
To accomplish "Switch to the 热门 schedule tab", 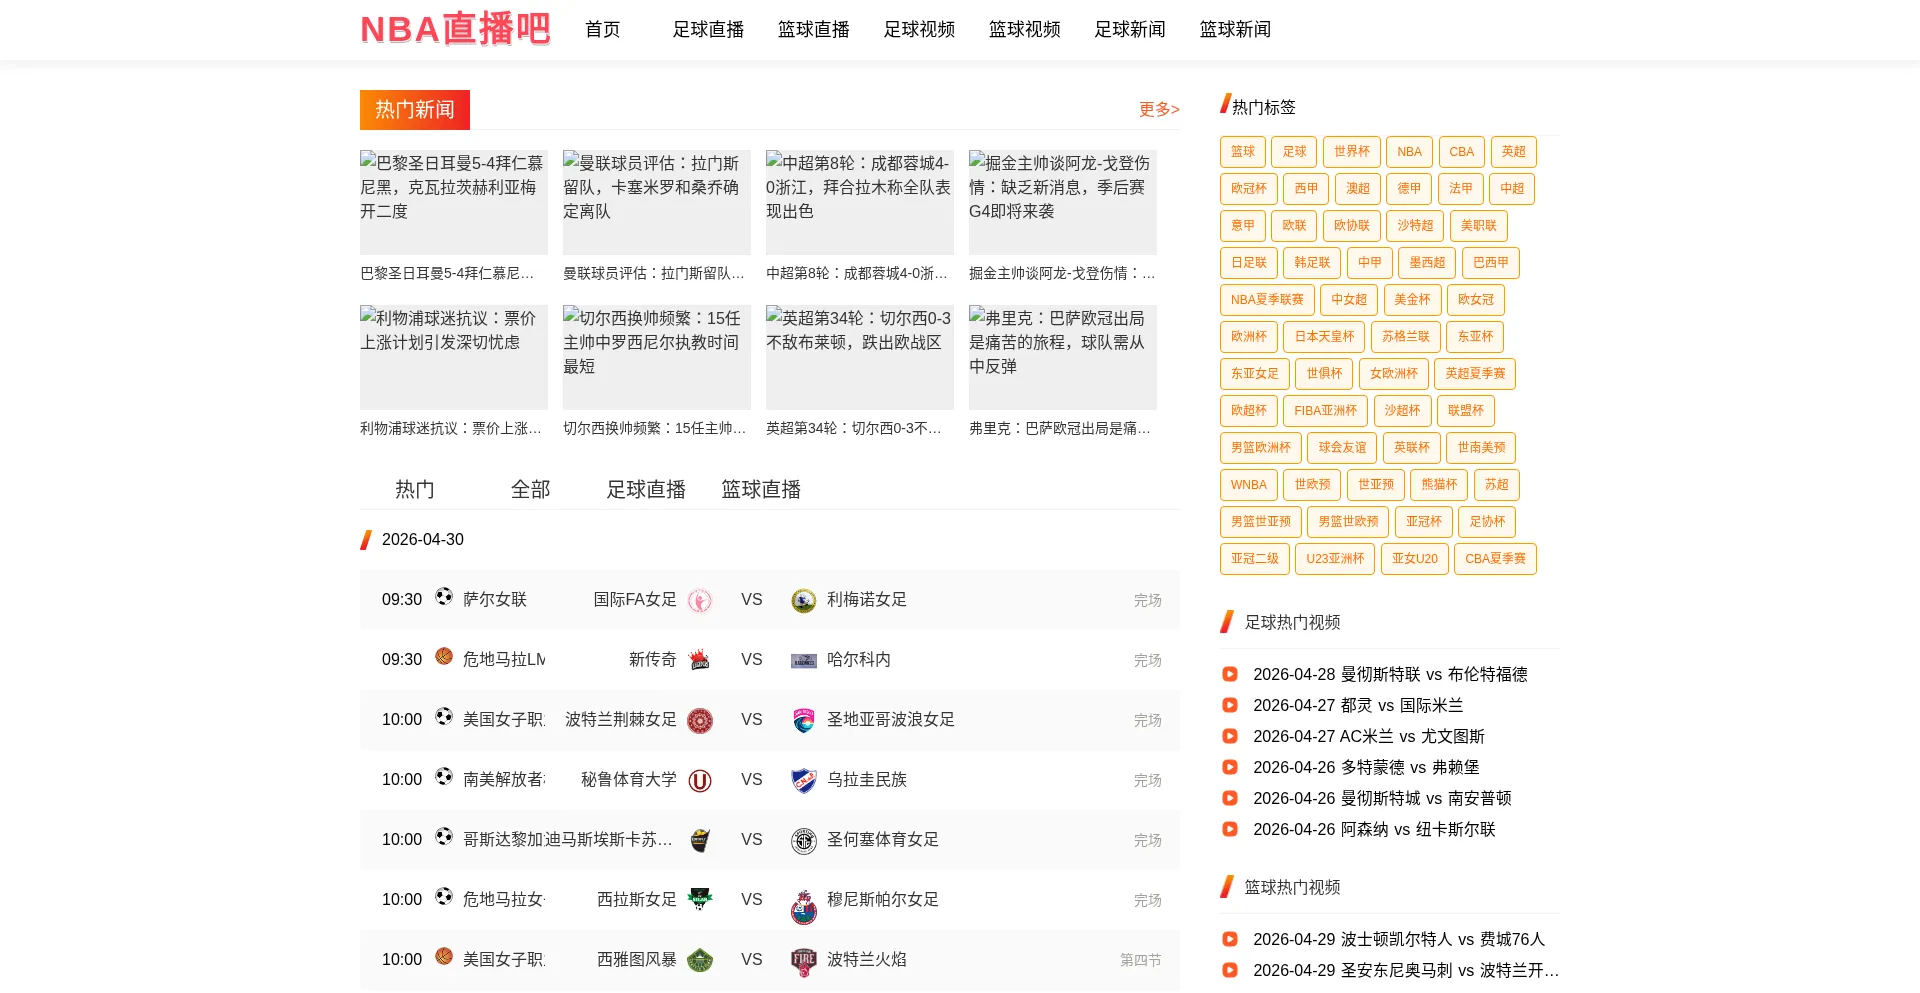I will click(415, 489).
